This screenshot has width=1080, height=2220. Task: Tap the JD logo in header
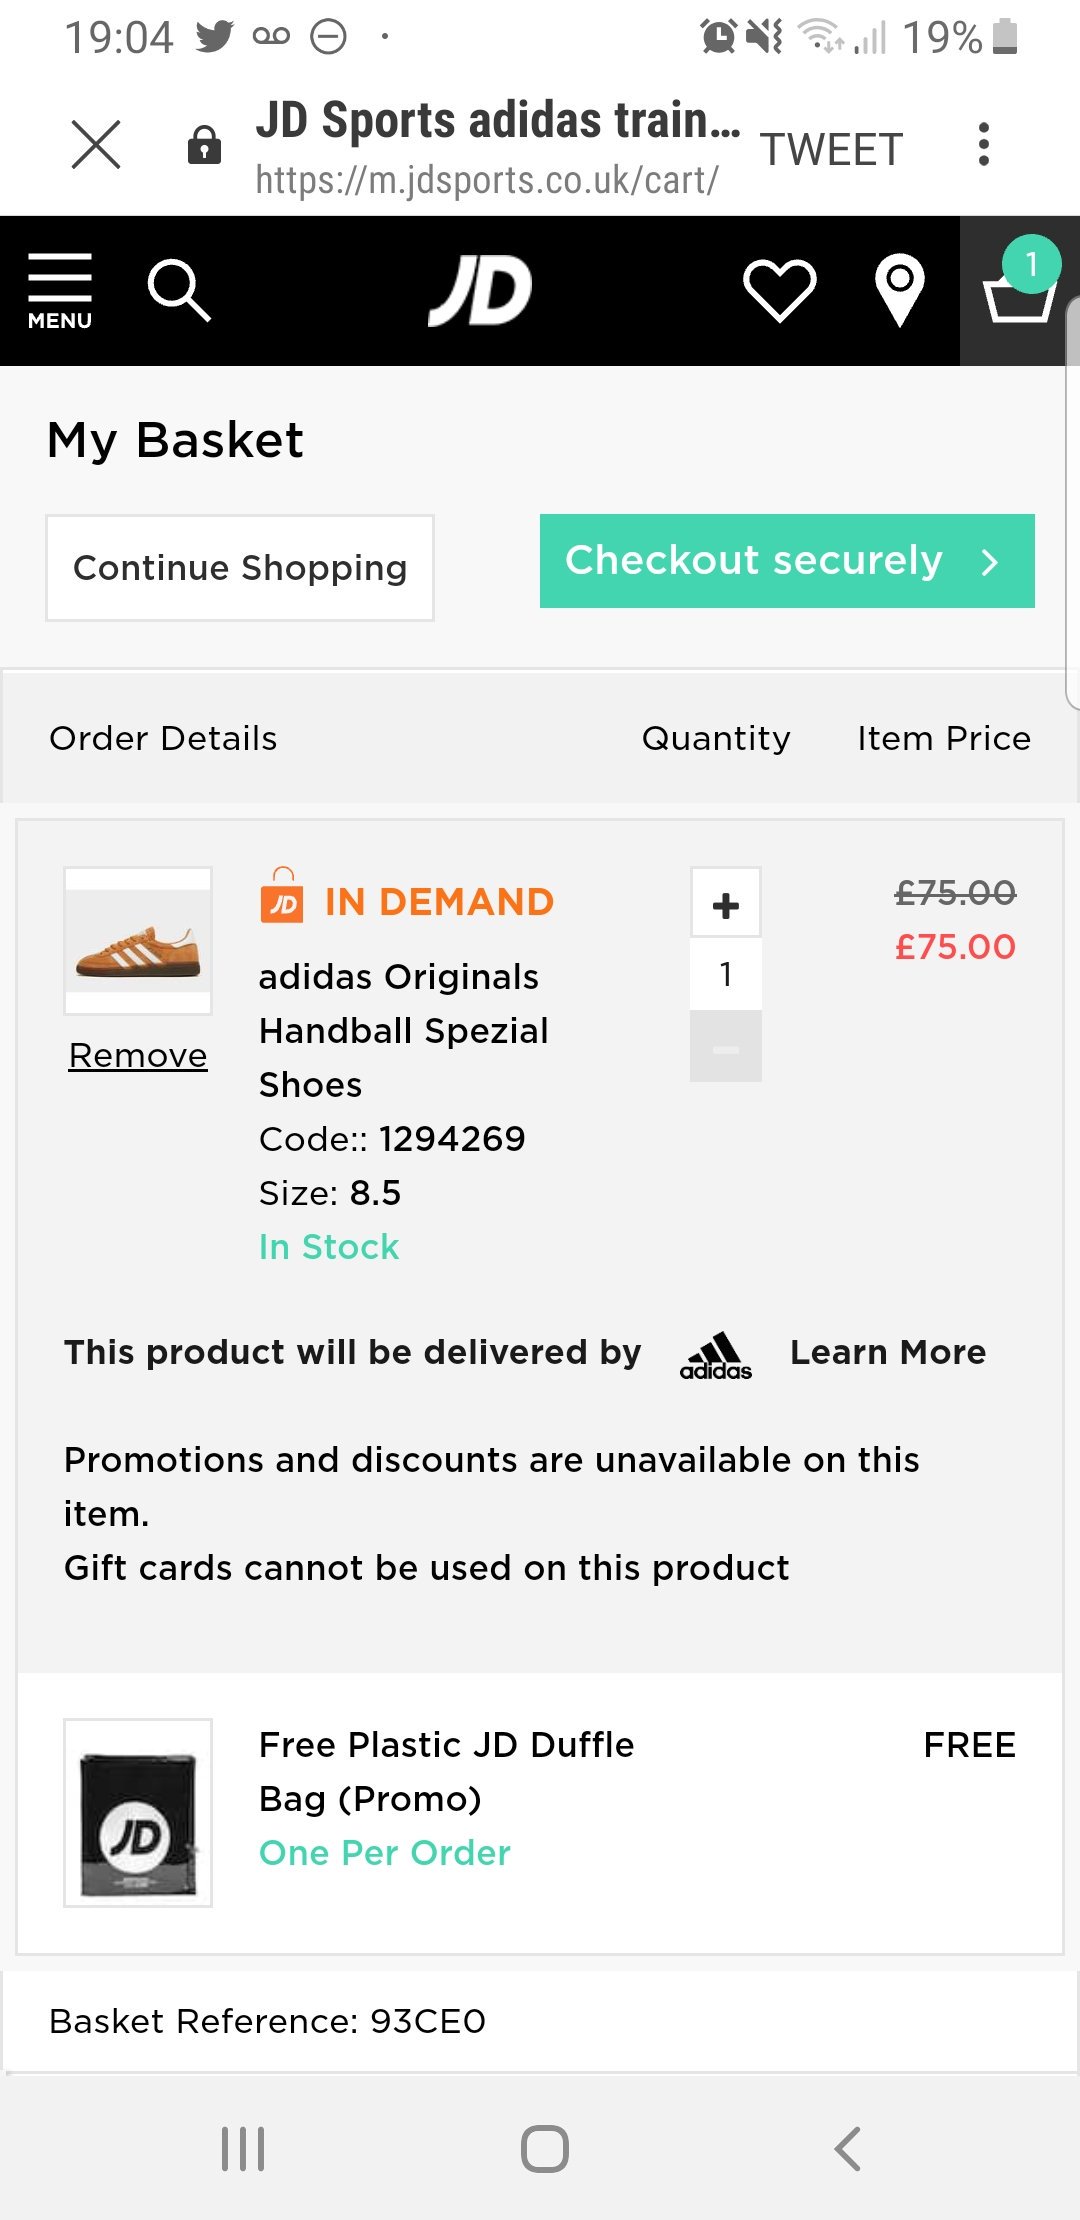pos(481,290)
